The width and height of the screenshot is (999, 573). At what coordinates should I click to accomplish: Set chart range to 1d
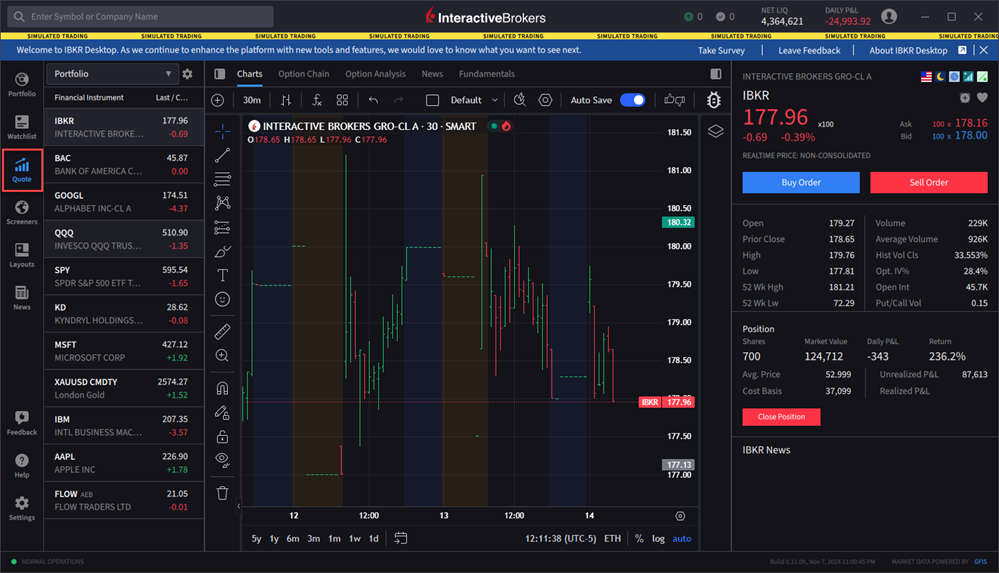tap(373, 539)
